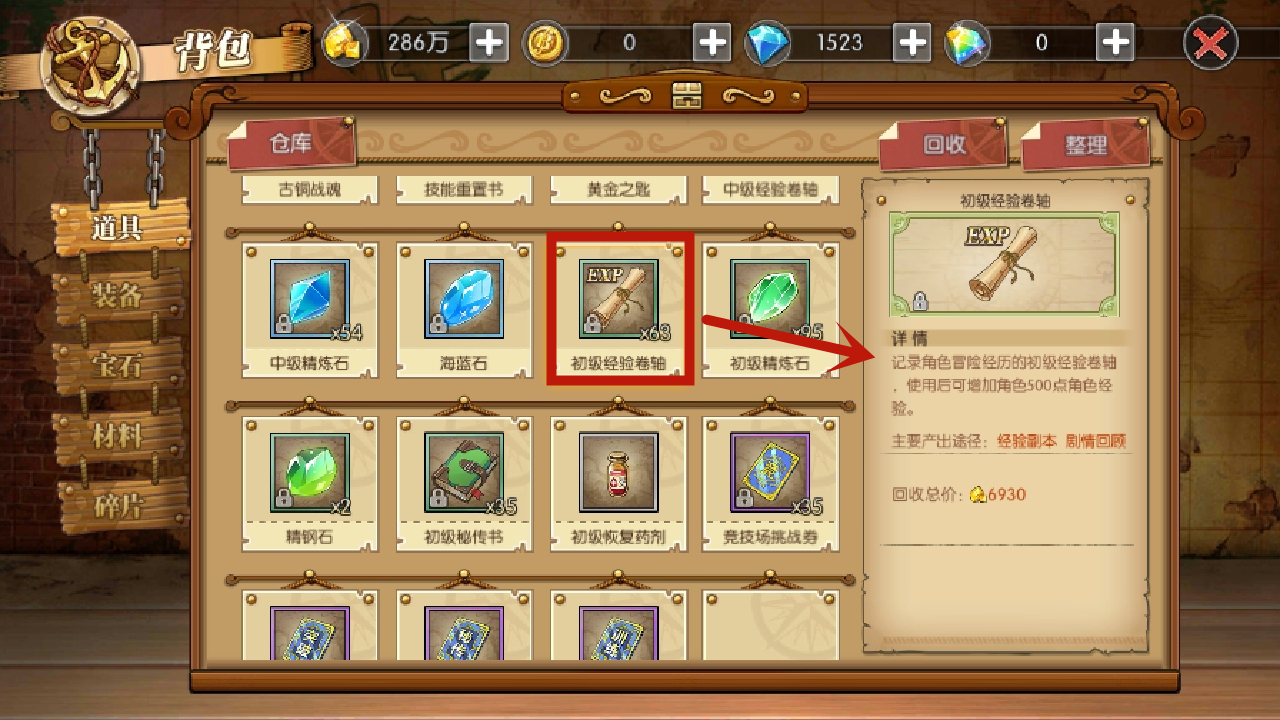Viewport: 1280px width, 720px height.
Task: Select the 初级秘传书 book item
Action: coord(464,483)
